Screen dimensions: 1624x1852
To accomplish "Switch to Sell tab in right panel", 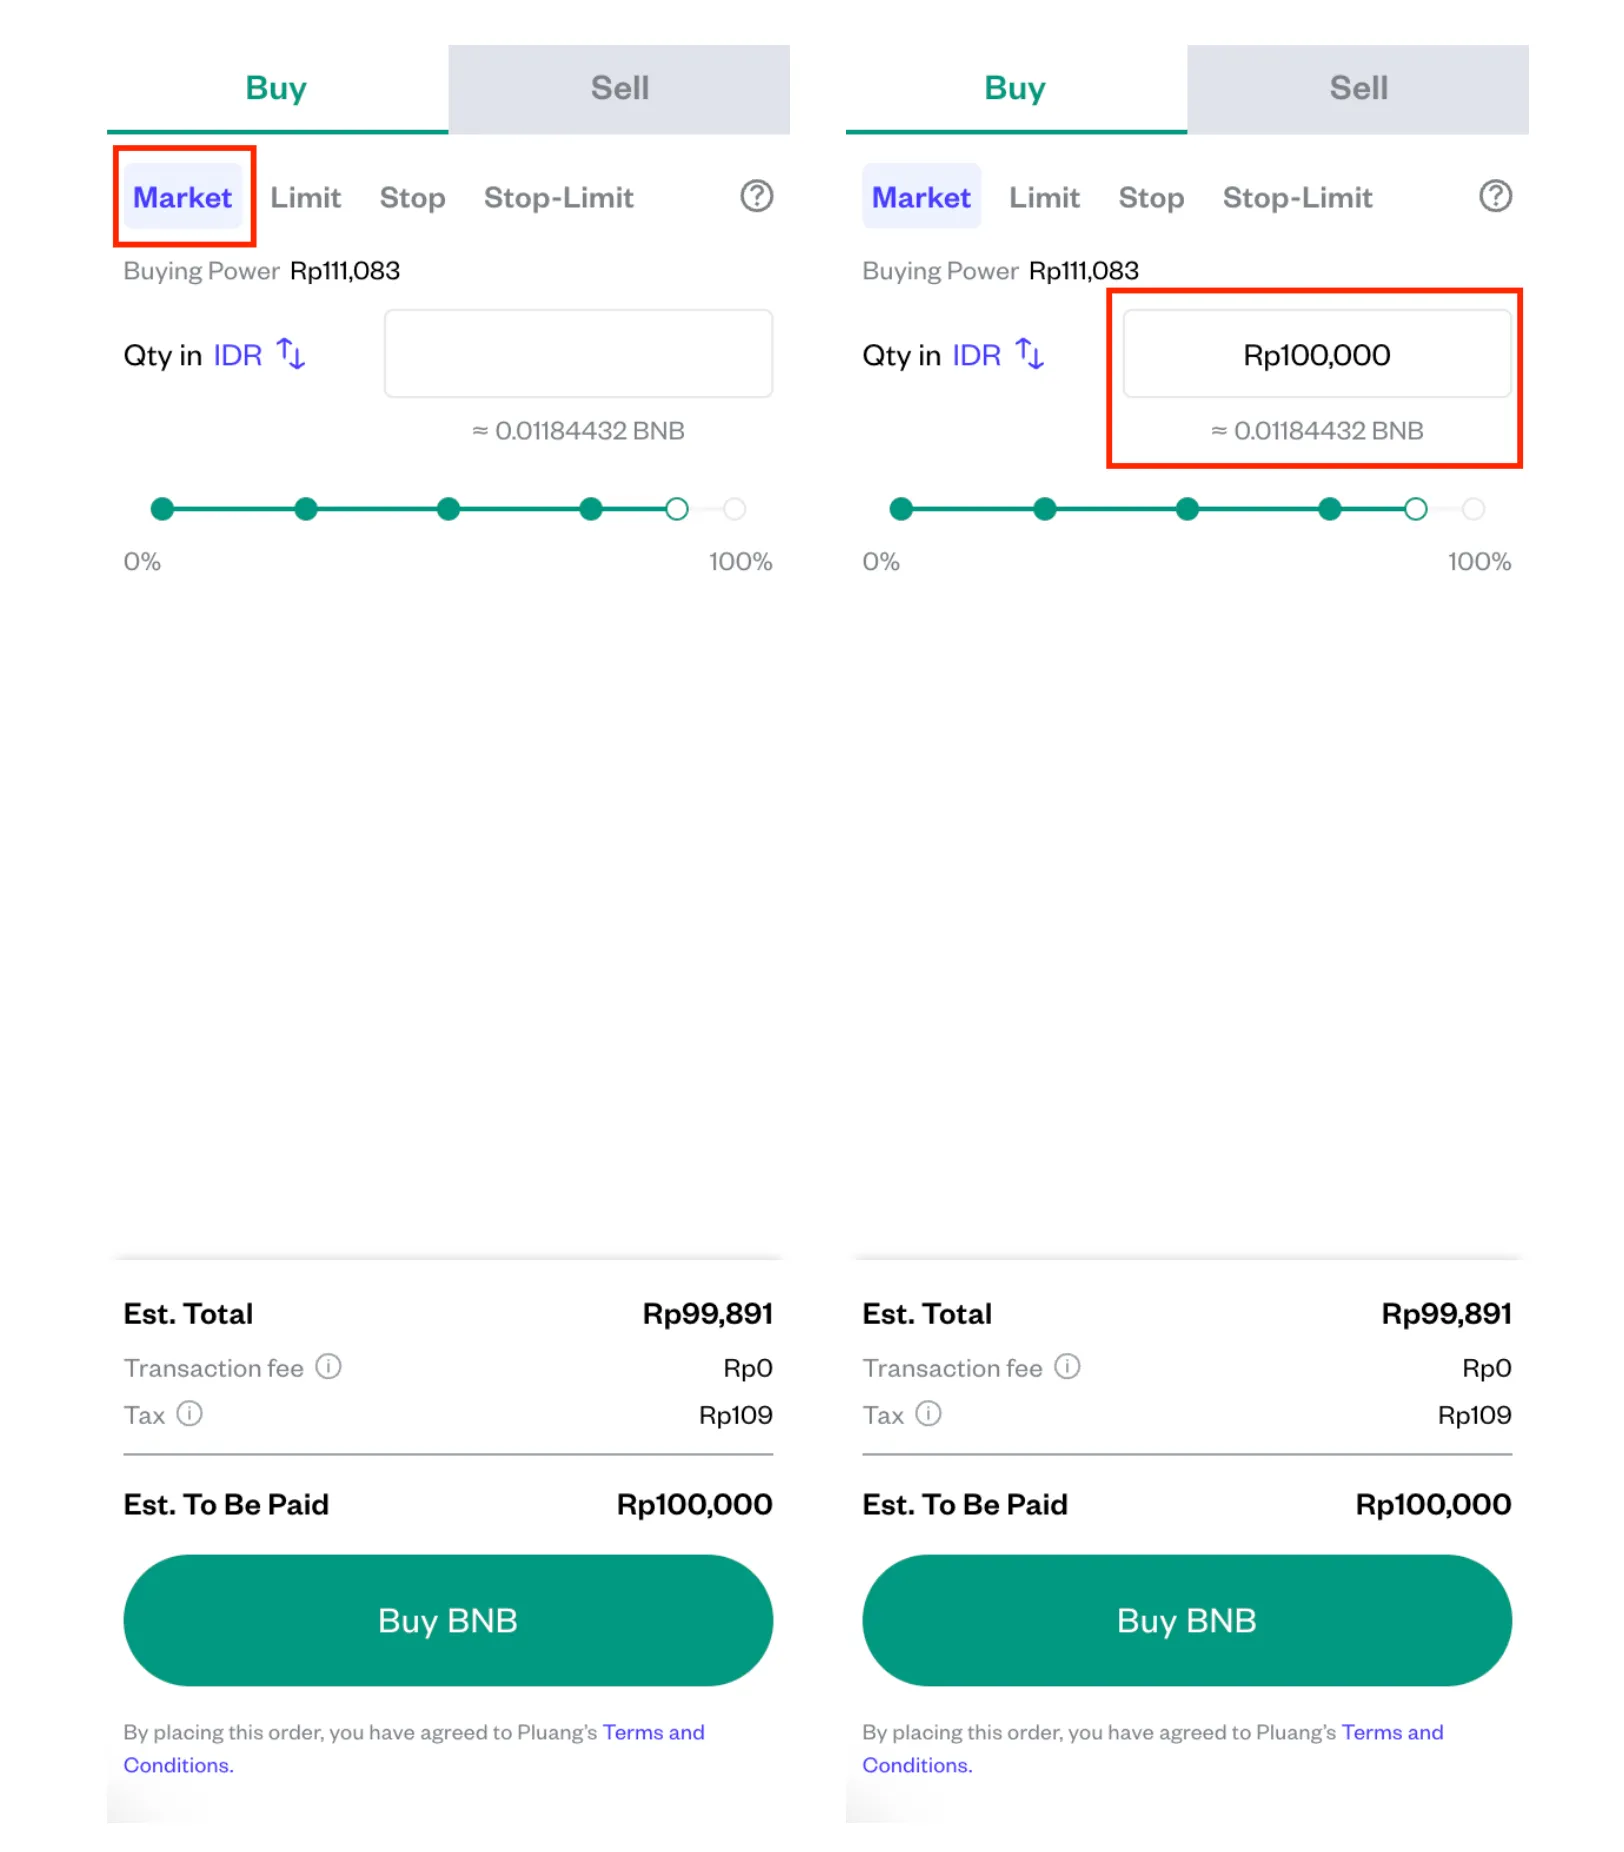I will pos(1358,89).
